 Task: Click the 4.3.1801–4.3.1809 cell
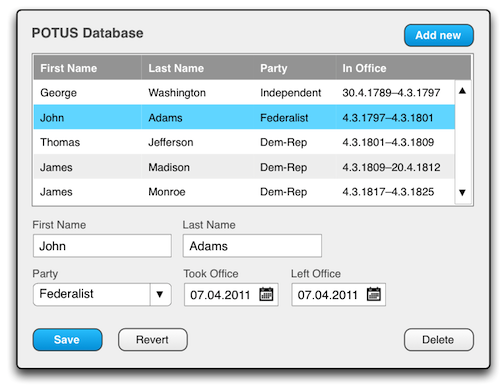pyautogui.click(x=395, y=142)
